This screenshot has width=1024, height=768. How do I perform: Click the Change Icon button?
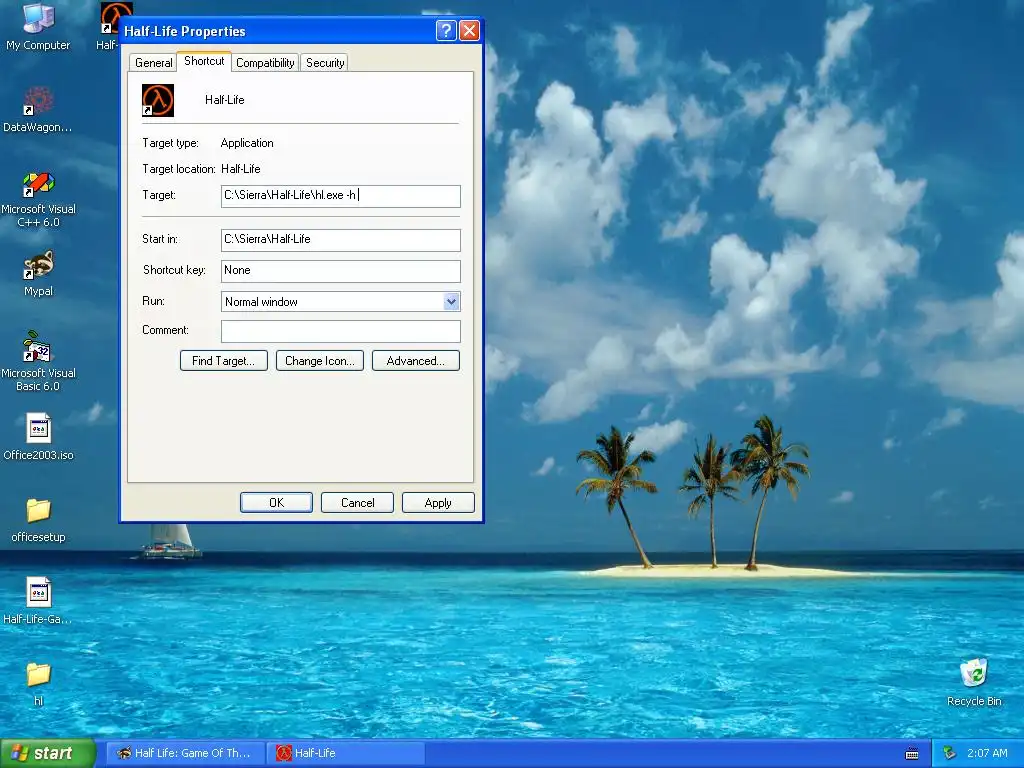click(x=319, y=360)
